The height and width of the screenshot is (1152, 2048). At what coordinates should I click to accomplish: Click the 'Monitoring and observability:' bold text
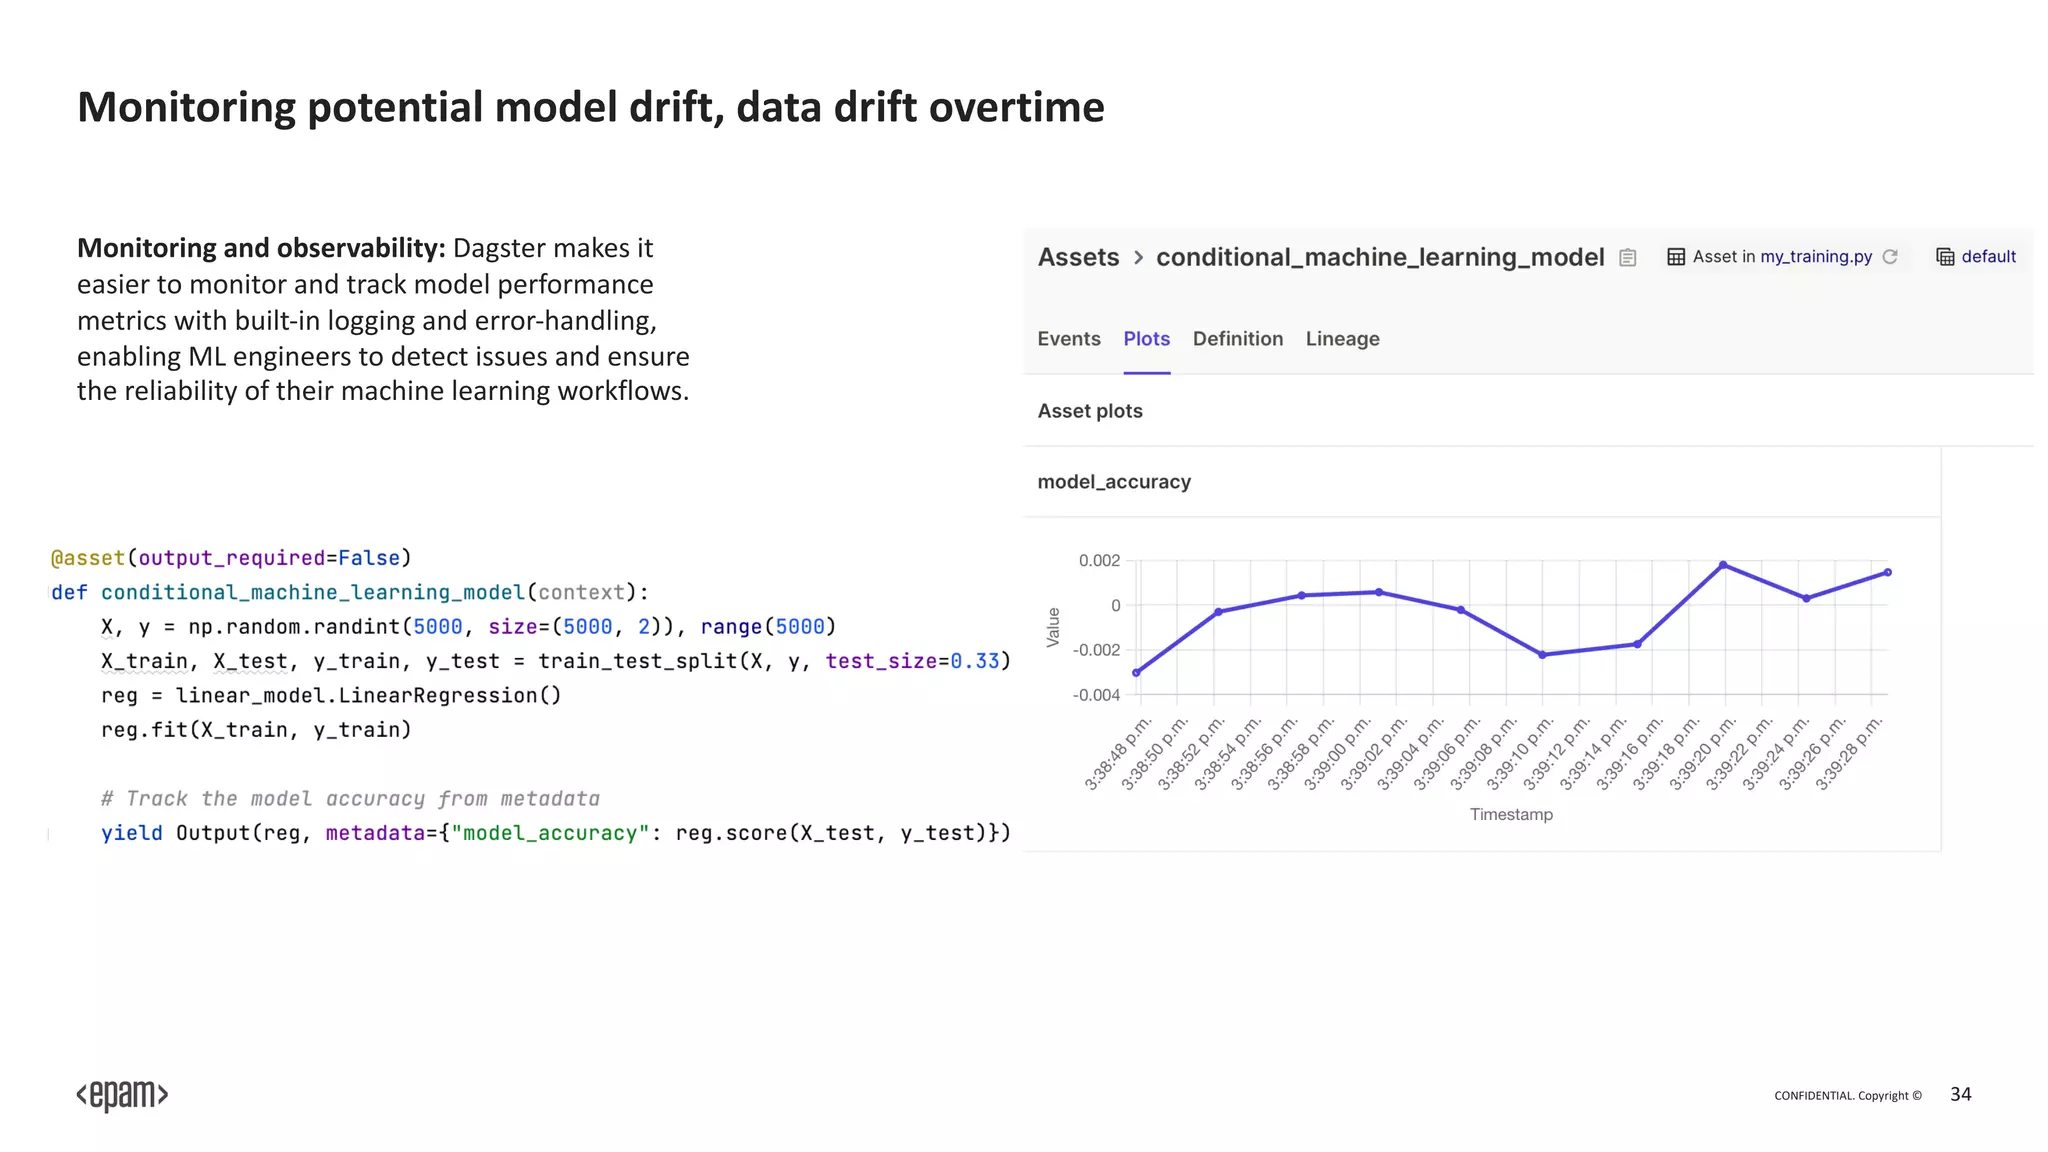pos(261,248)
